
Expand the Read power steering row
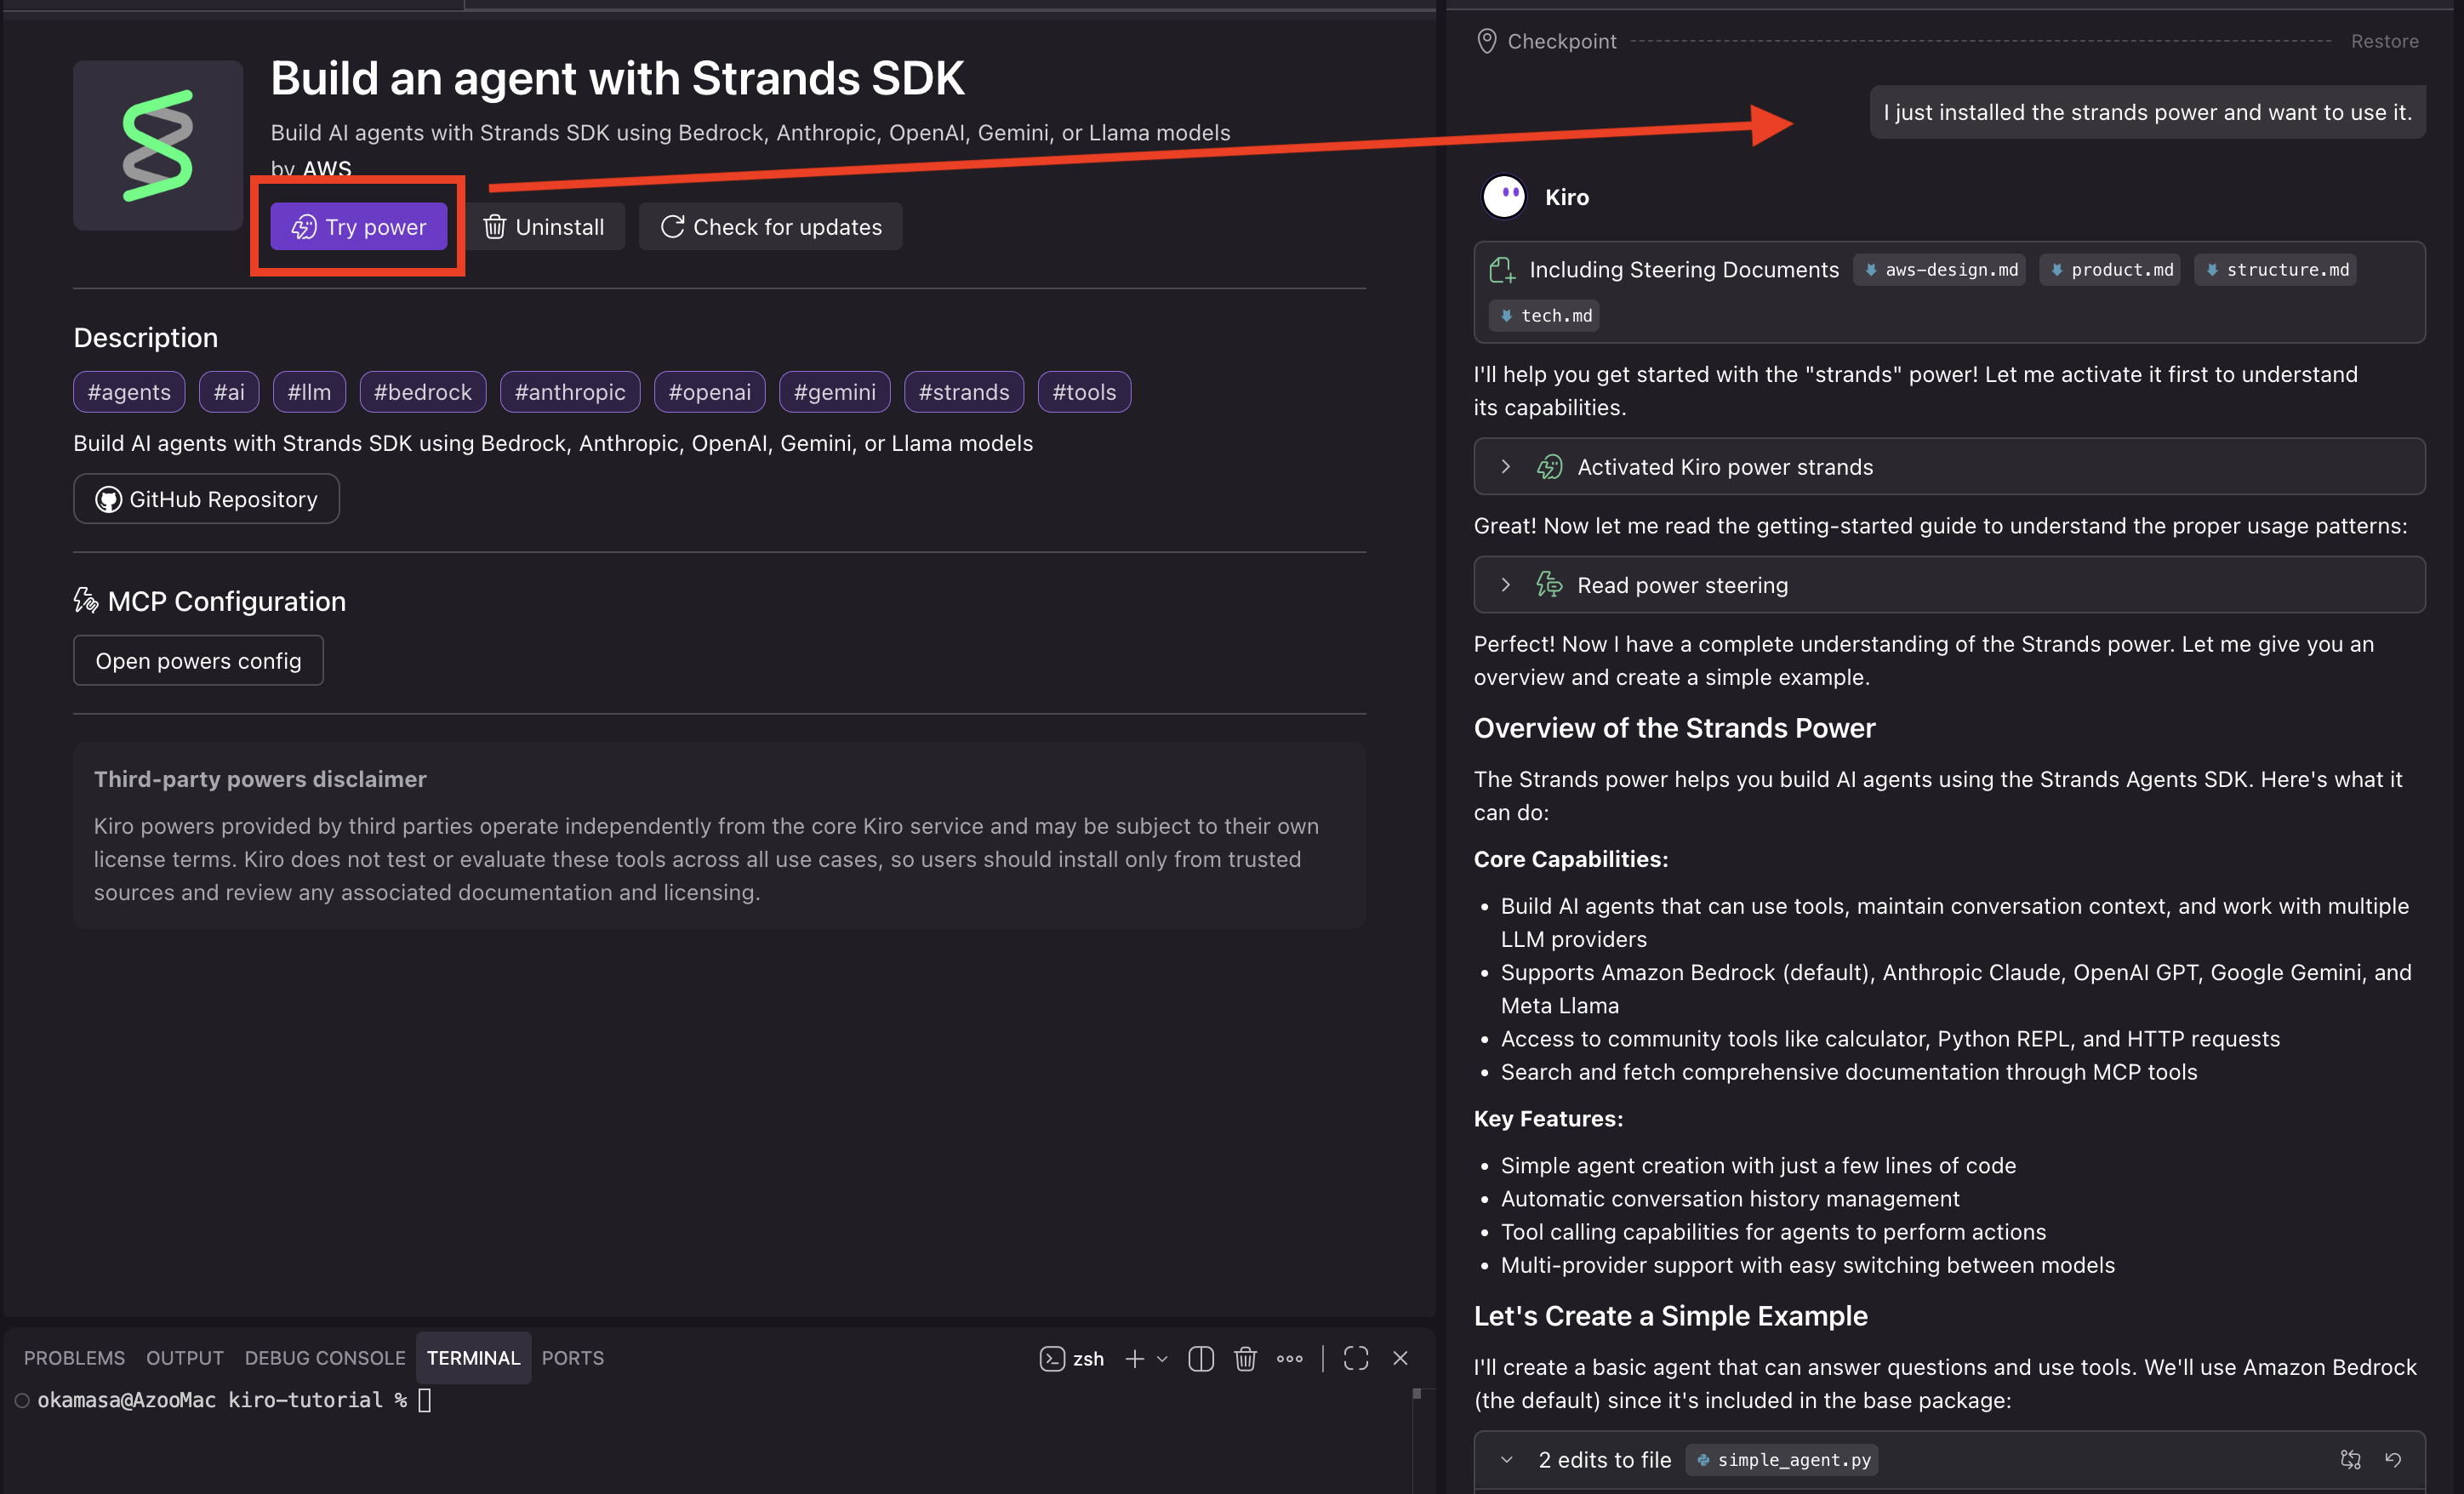pos(1505,585)
